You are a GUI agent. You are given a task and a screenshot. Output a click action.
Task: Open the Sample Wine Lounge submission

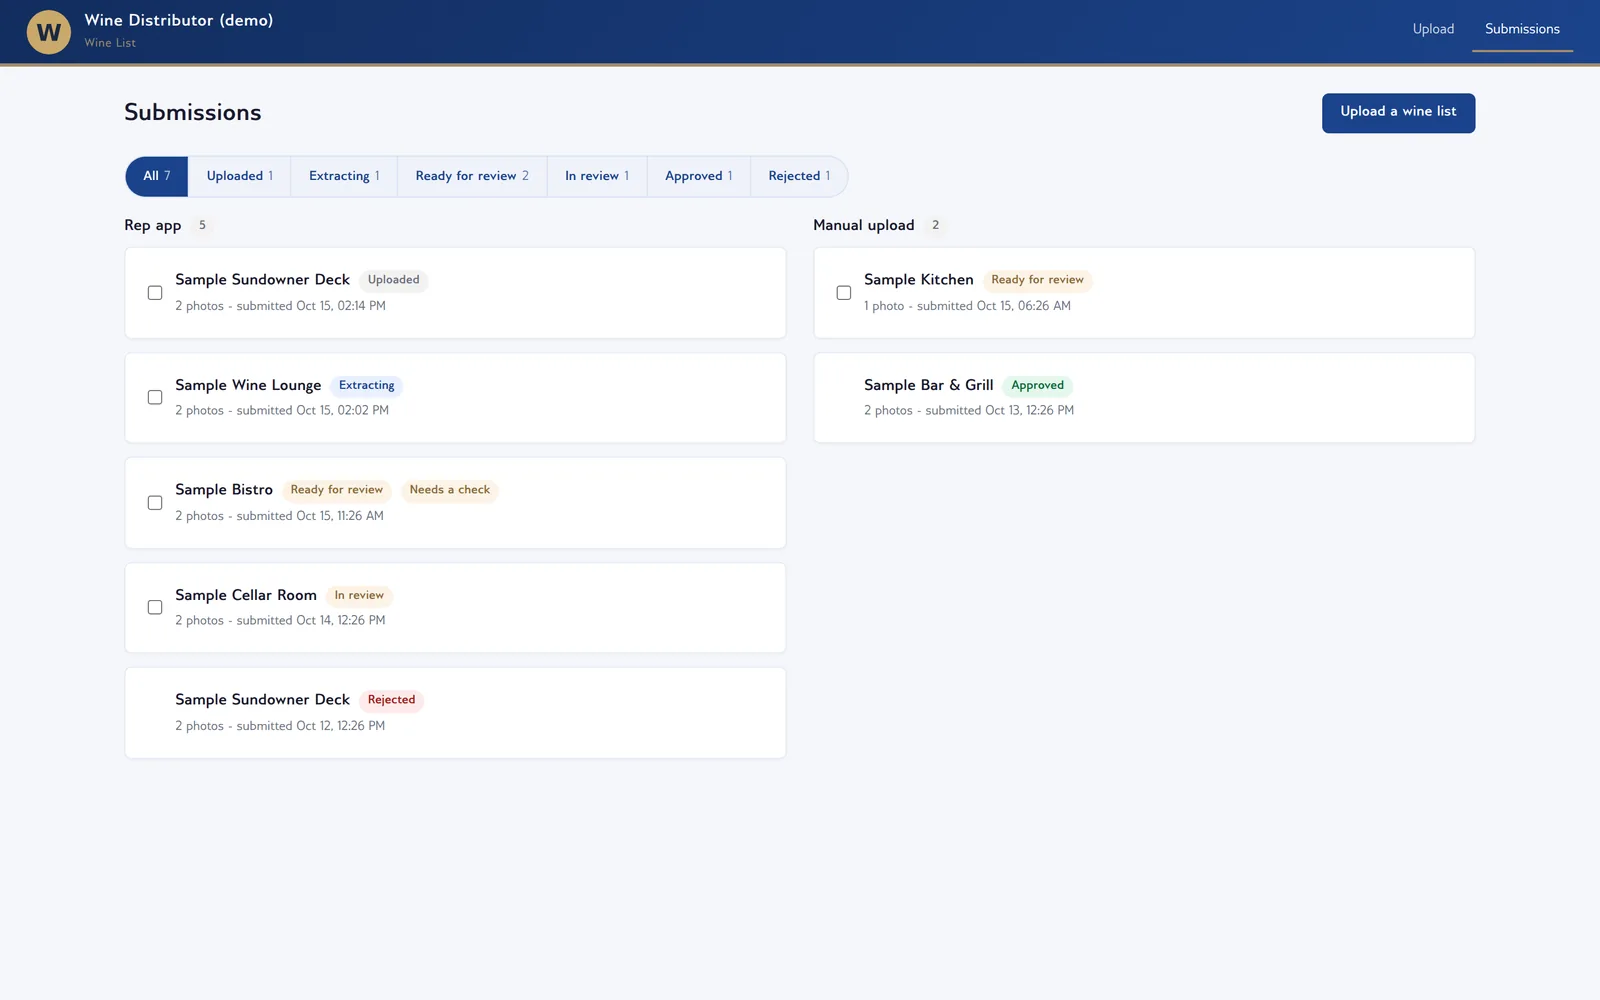[455, 397]
